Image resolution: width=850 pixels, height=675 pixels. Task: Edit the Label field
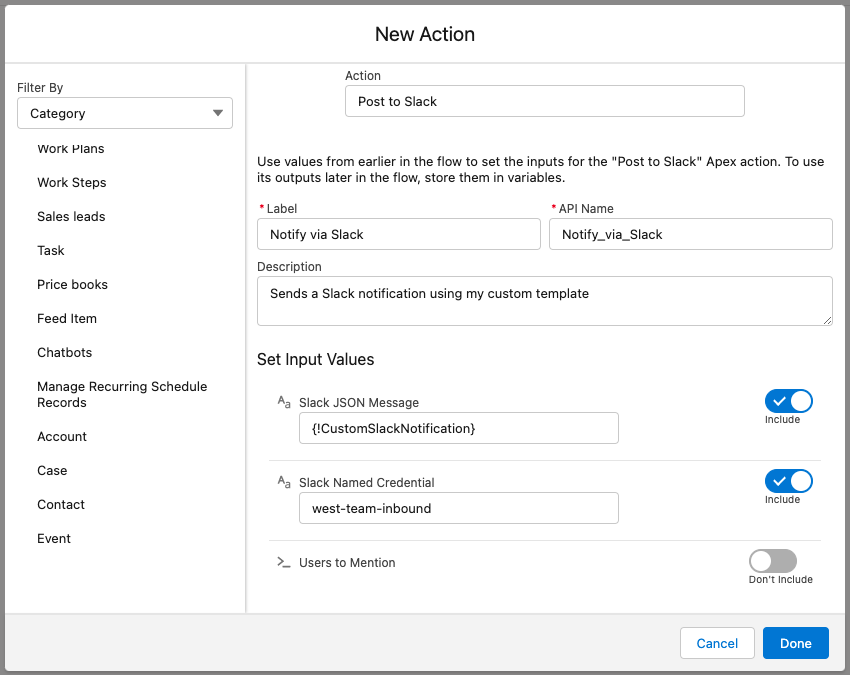click(x=398, y=234)
